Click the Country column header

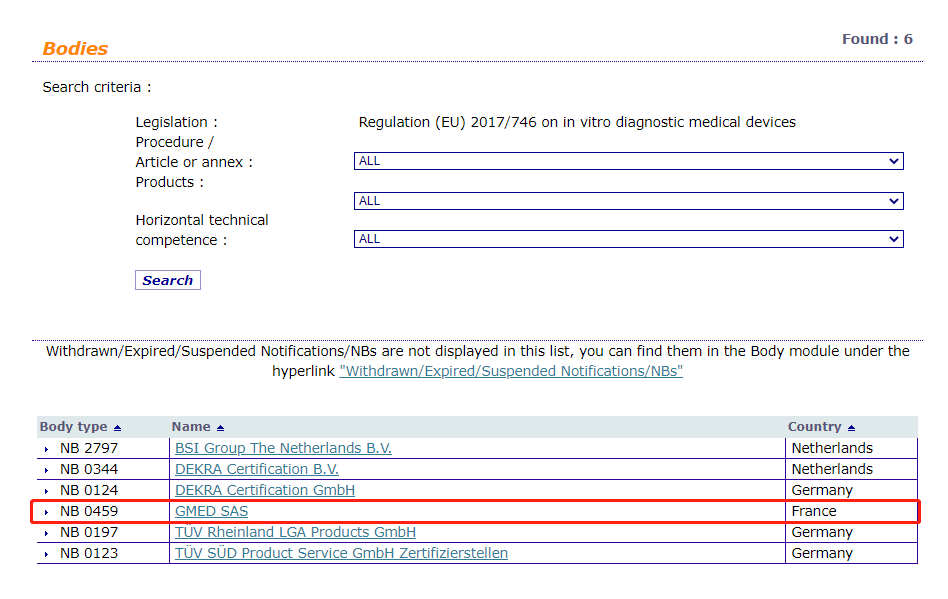814,427
